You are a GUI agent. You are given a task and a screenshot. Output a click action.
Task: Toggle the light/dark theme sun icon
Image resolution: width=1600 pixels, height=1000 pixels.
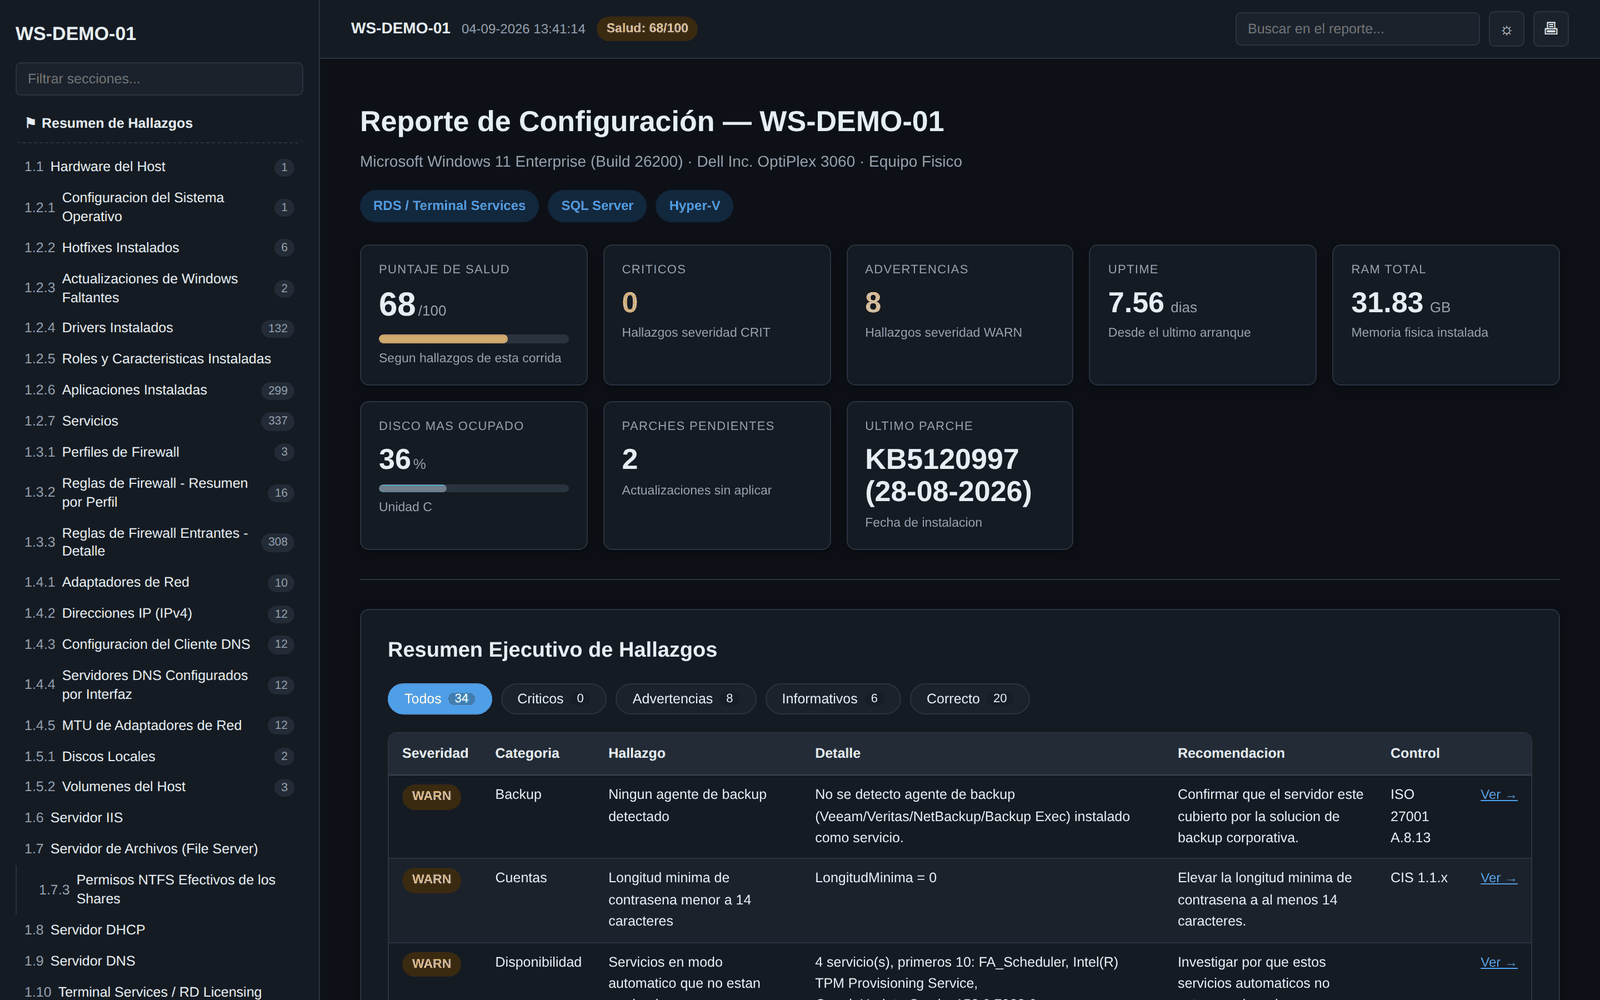pyautogui.click(x=1506, y=29)
